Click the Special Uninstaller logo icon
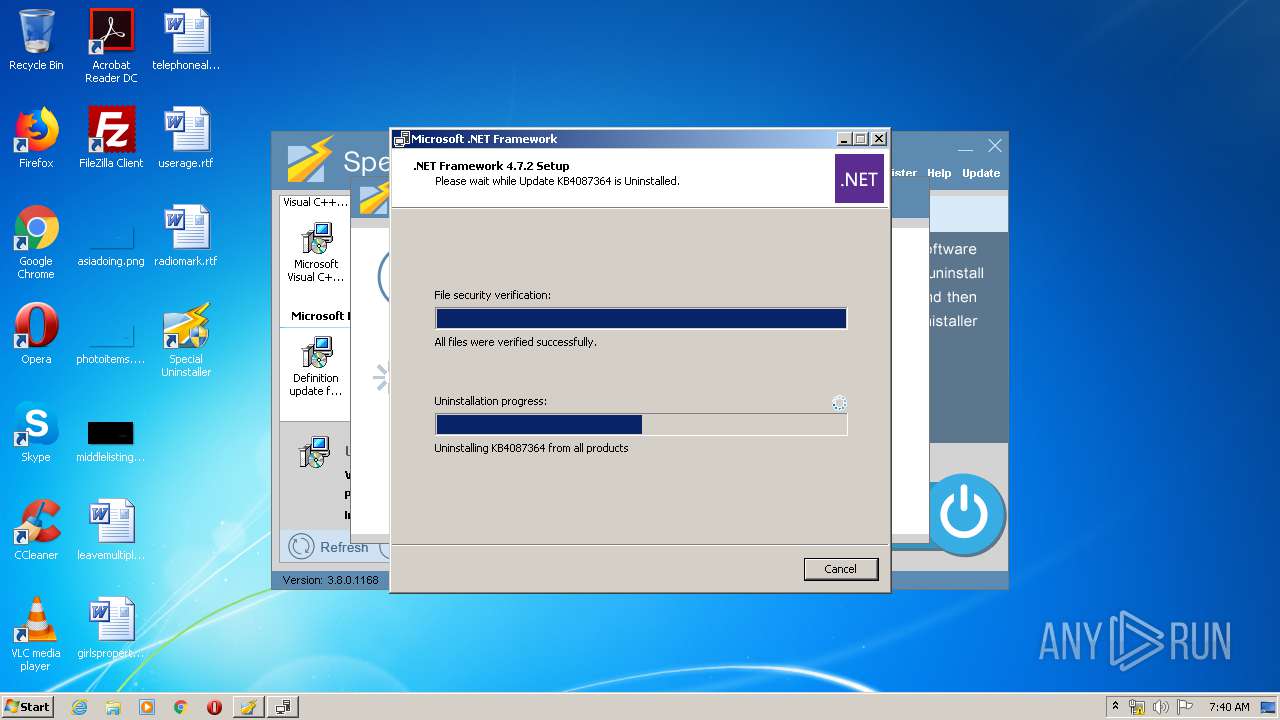 coord(309,159)
